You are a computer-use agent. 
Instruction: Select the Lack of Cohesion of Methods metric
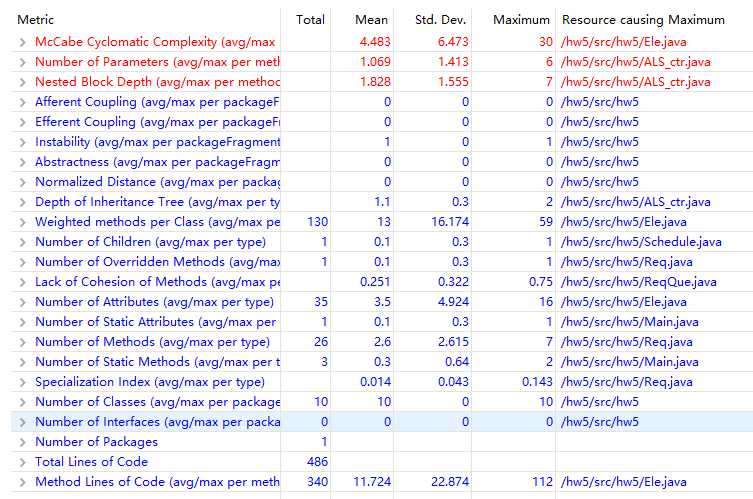(x=157, y=282)
